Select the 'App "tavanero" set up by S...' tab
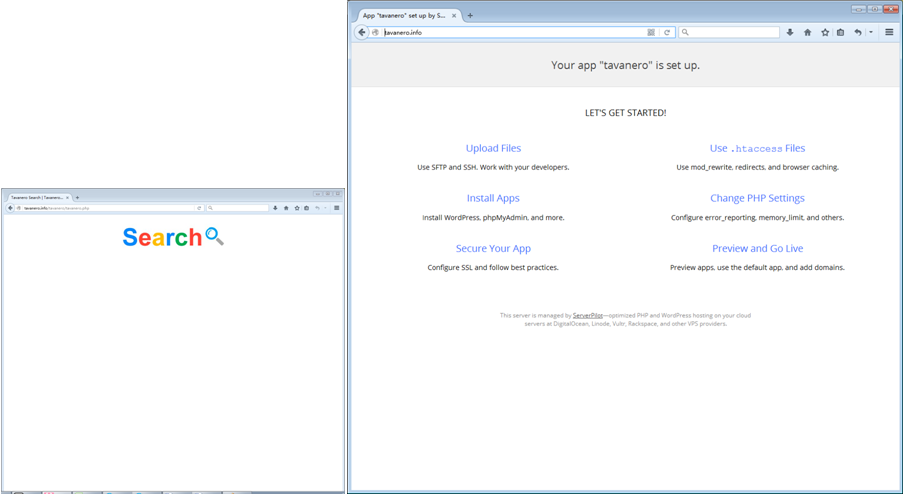The image size is (903, 495). click(x=408, y=16)
